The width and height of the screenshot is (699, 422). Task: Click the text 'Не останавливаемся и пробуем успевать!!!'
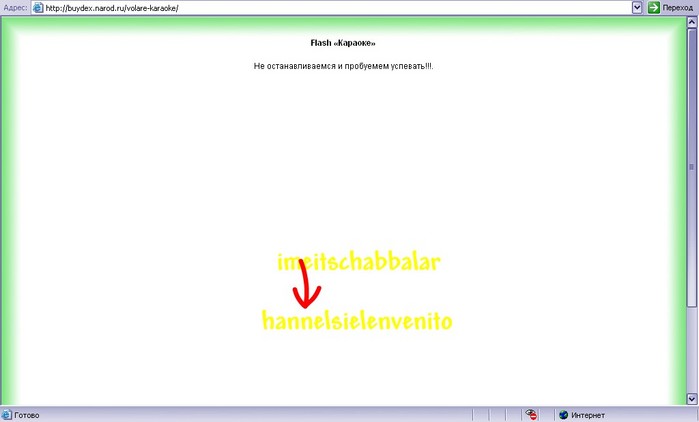tap(343, 66)
